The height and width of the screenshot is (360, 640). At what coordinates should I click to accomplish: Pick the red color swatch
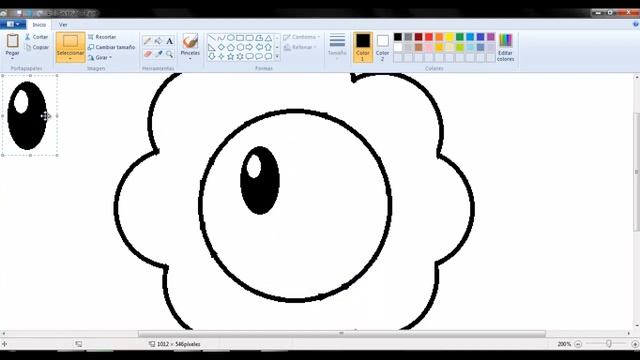pyautogui.click(x=429, y=37)
